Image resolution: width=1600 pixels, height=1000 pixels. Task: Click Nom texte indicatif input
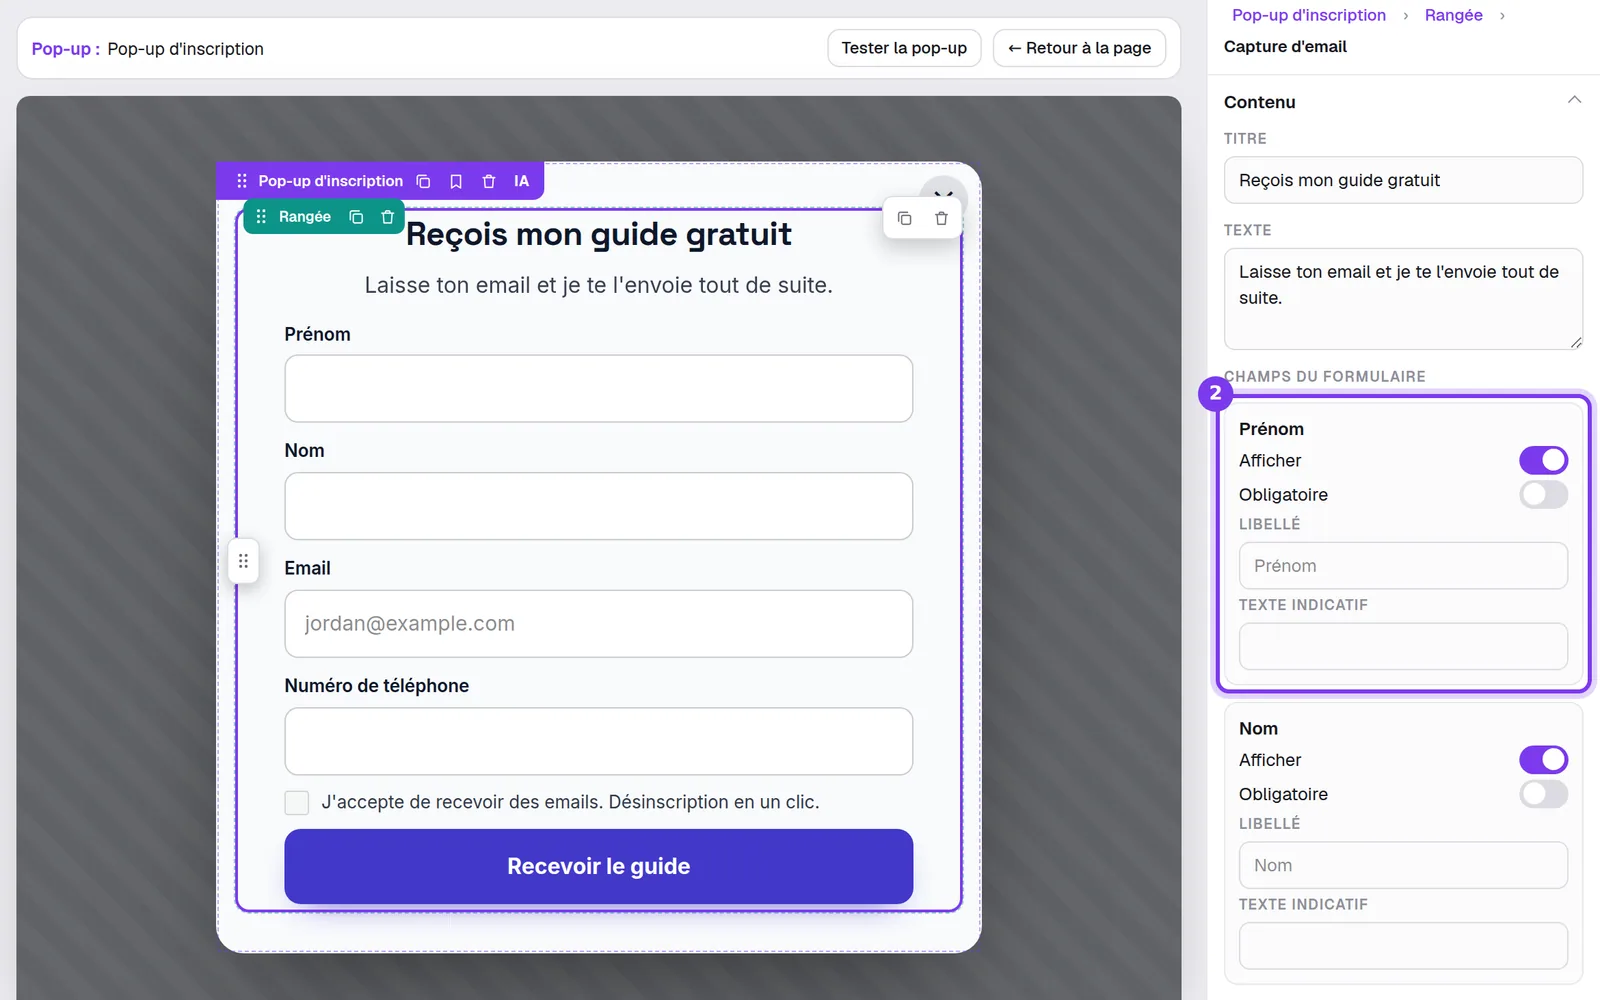click(1402, 945)
